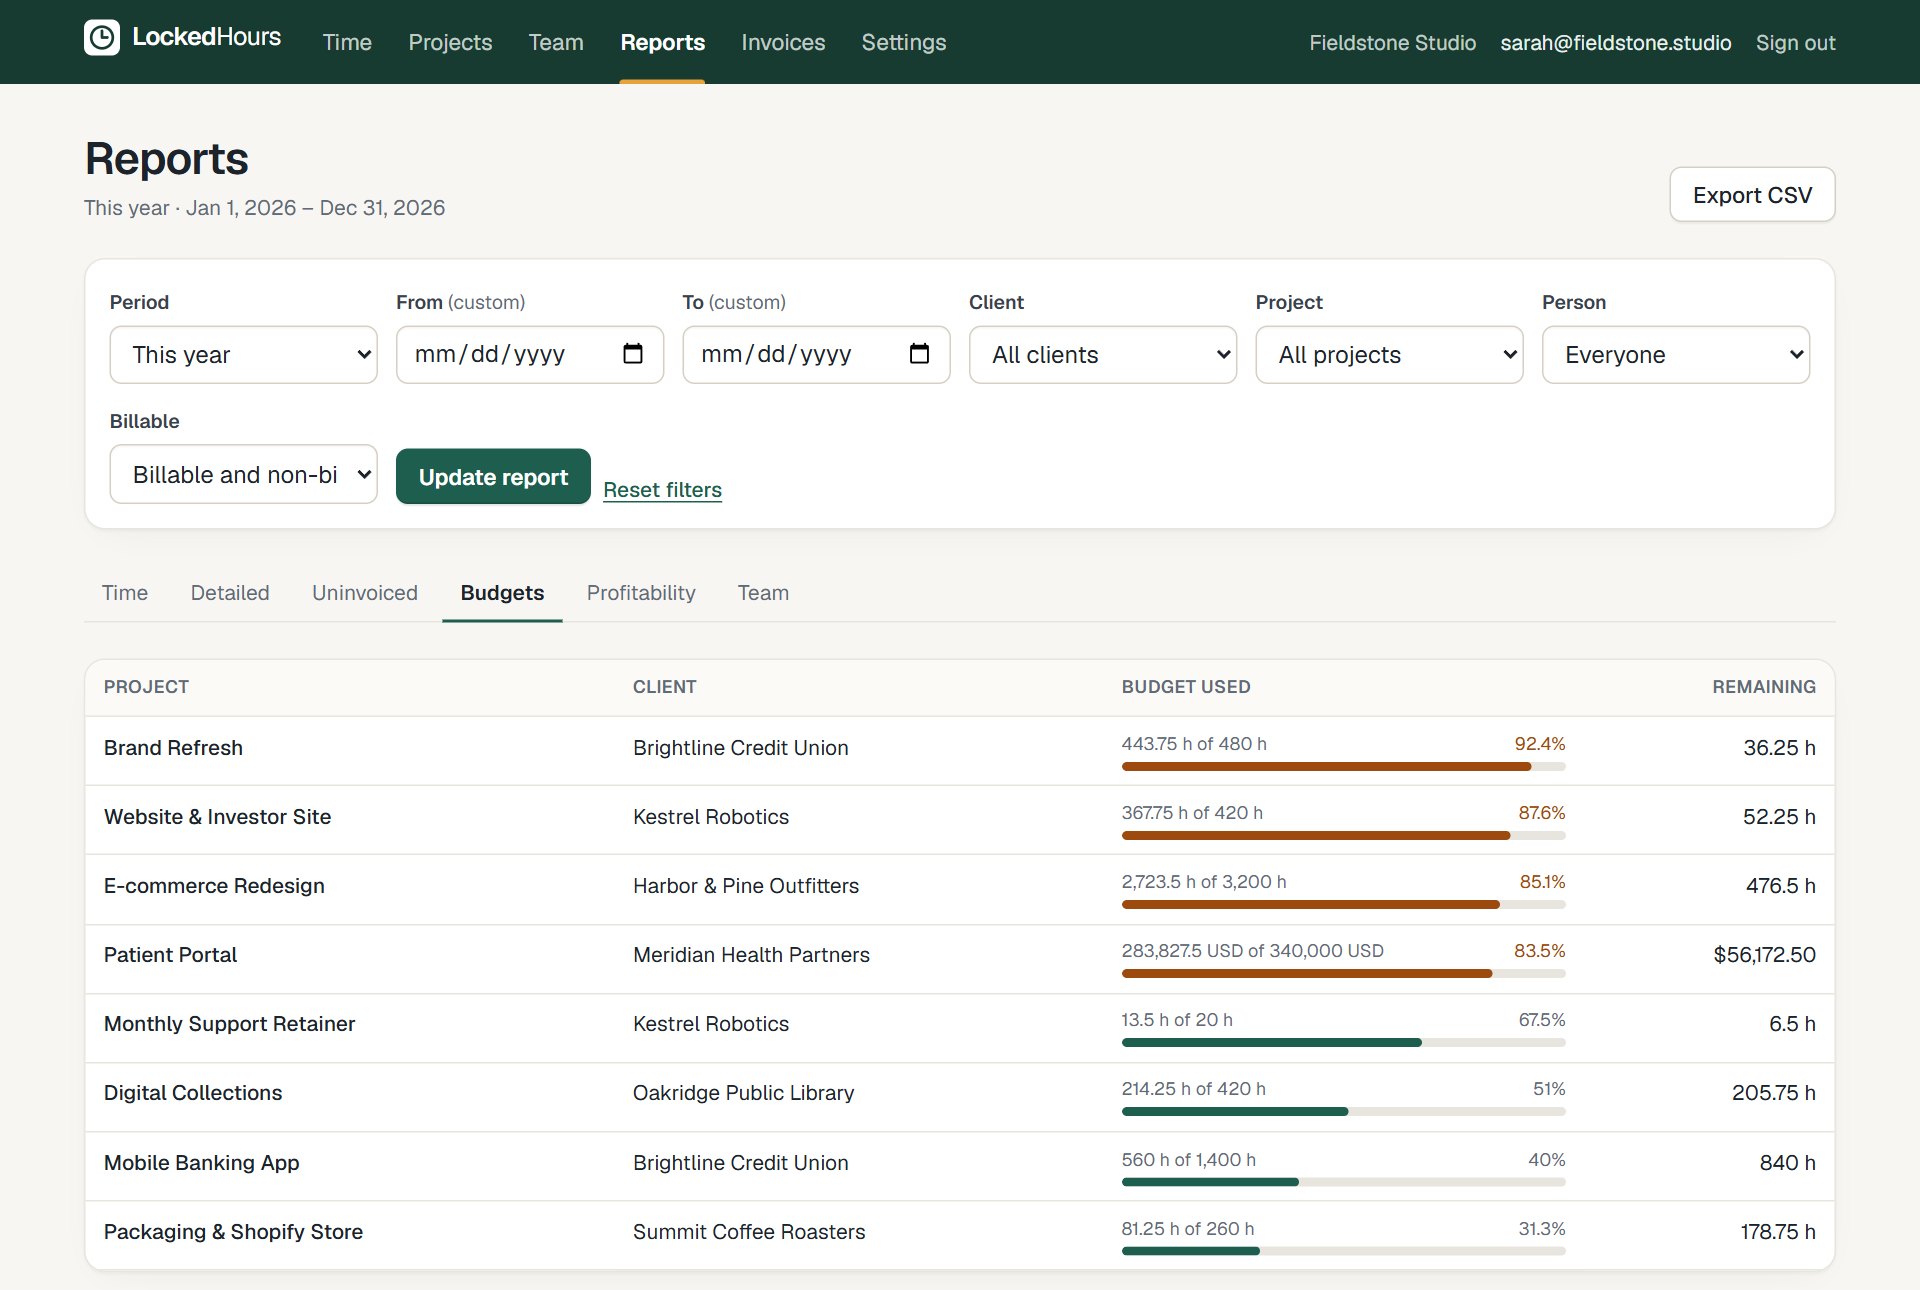Select the Reports nav item
This screenshot has width=1920, height=1290.
(662, 42)
